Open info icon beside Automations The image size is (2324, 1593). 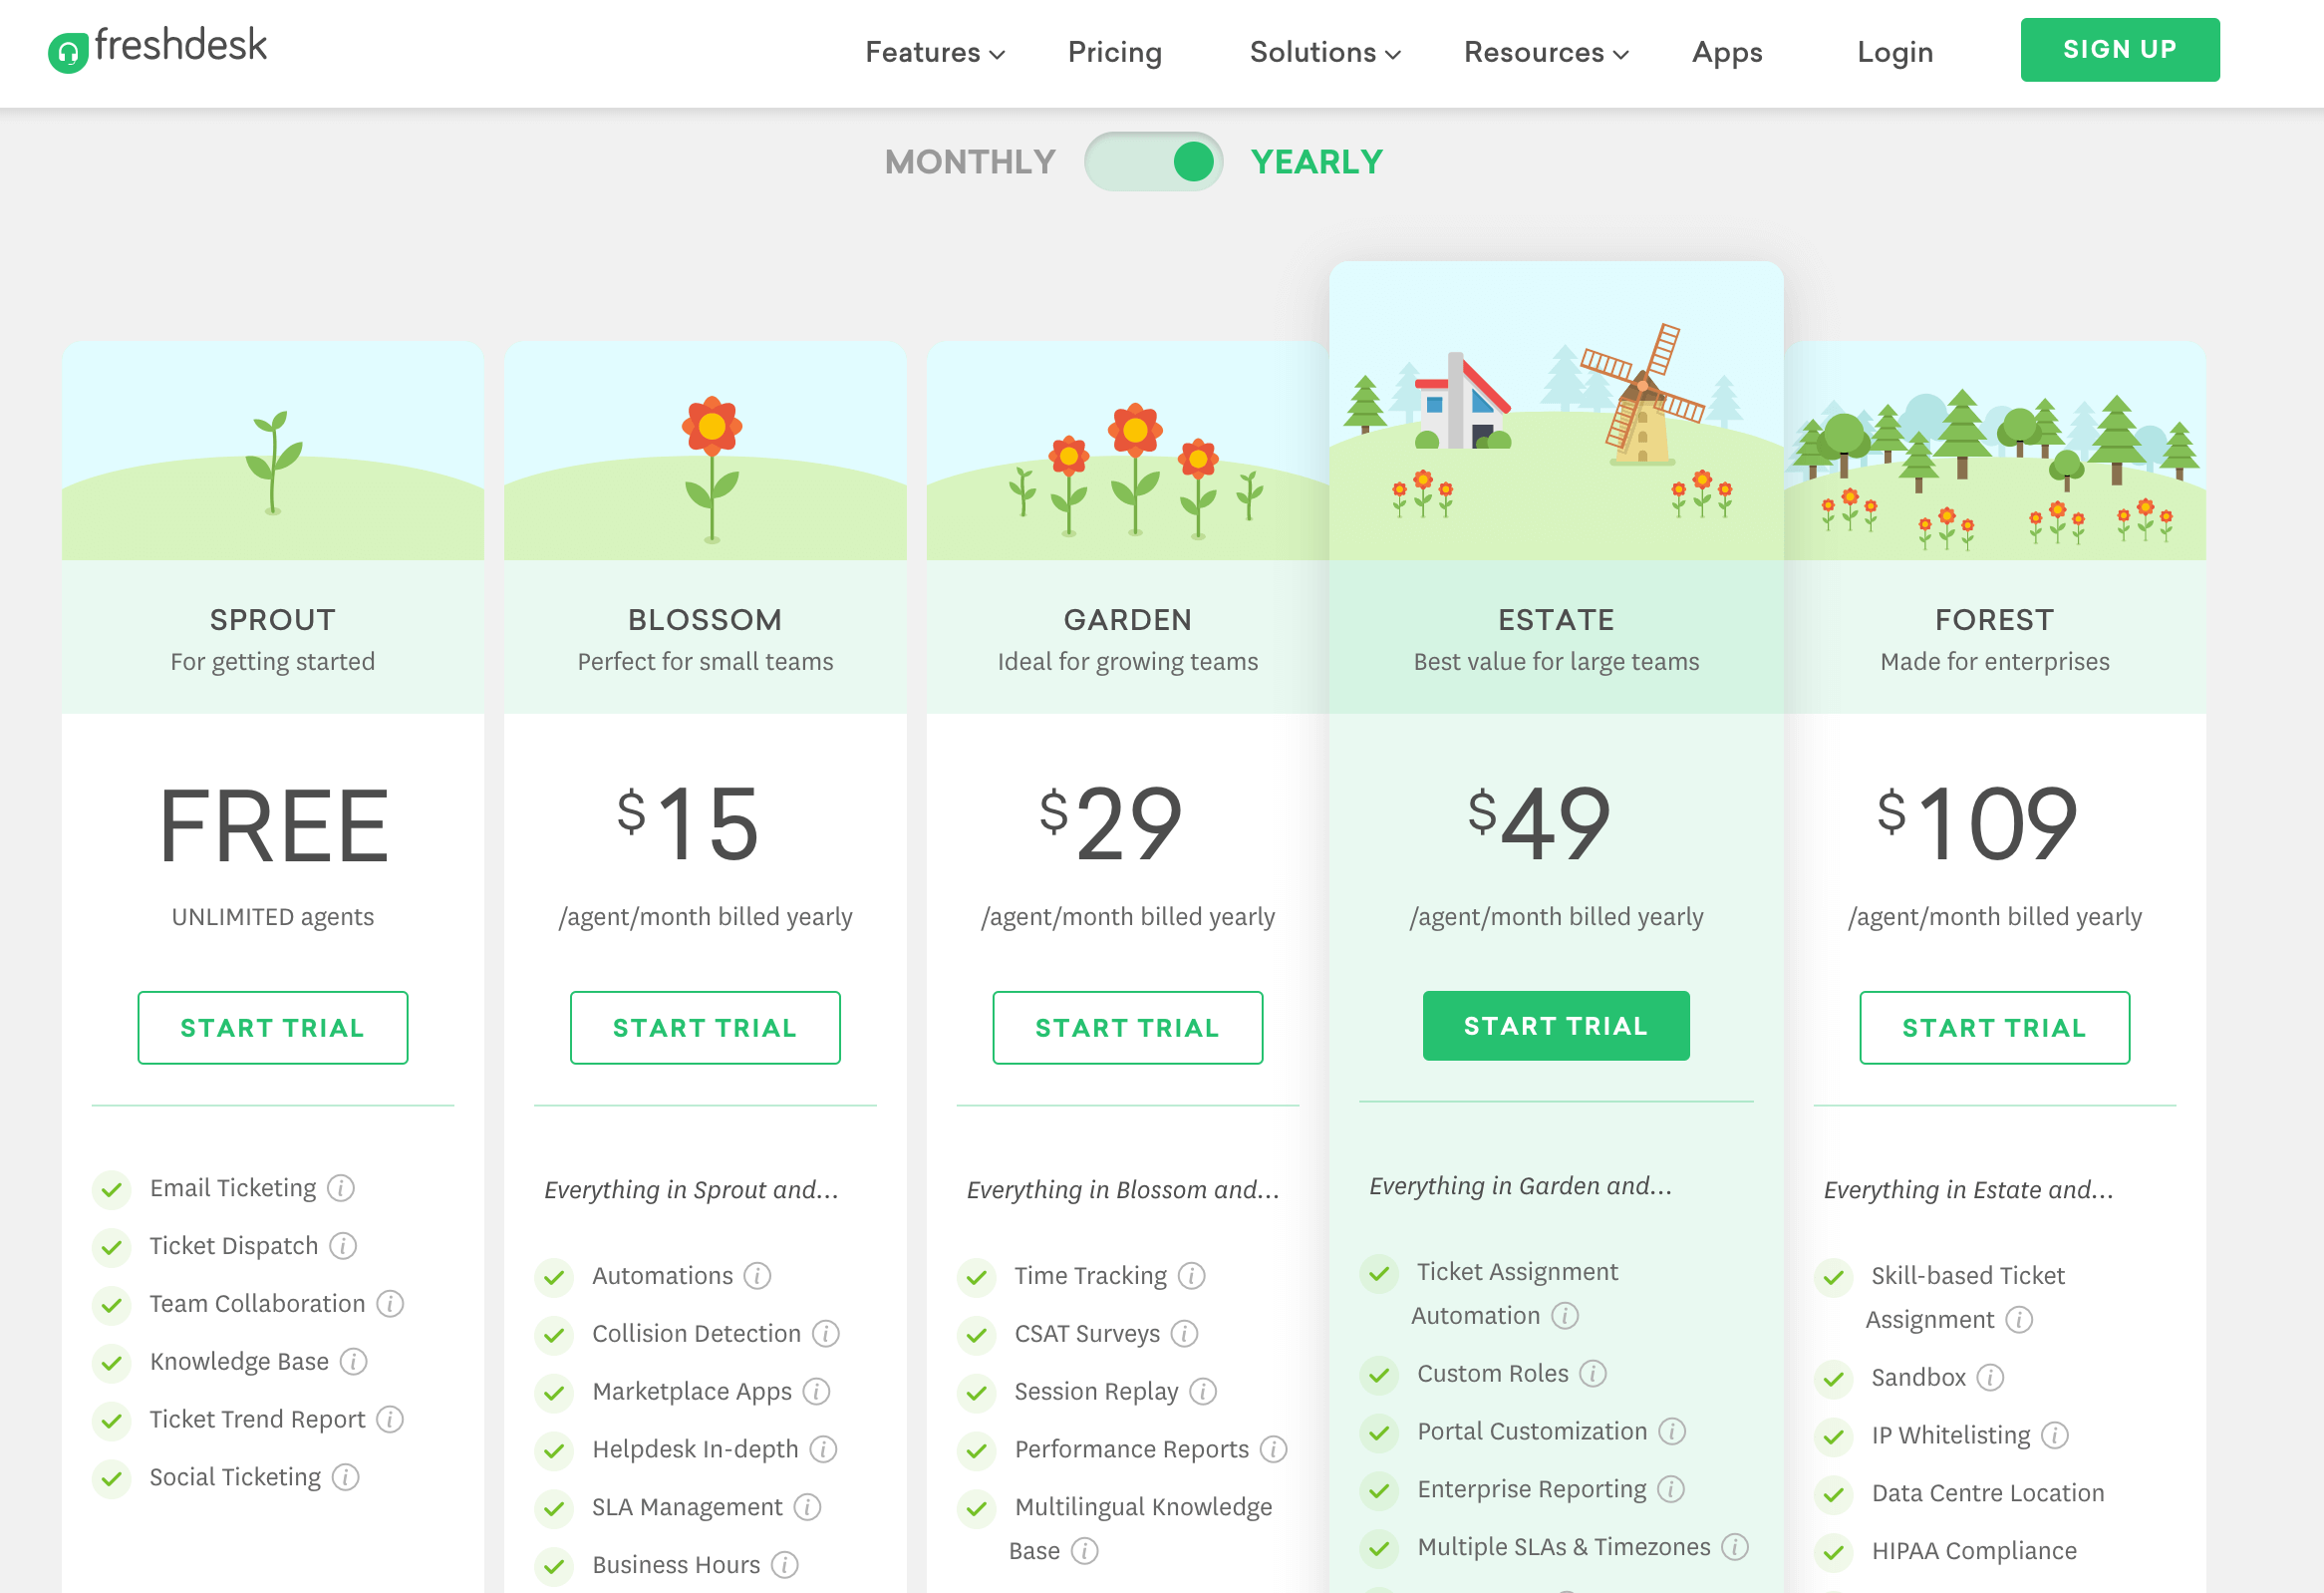point(758,1276)
